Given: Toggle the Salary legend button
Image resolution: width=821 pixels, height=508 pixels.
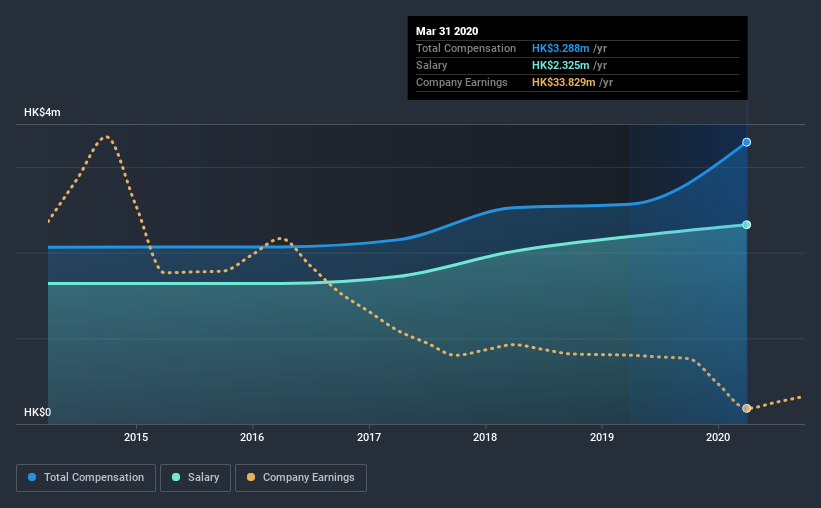Looking at the screenshot, I should pos(195,478).
